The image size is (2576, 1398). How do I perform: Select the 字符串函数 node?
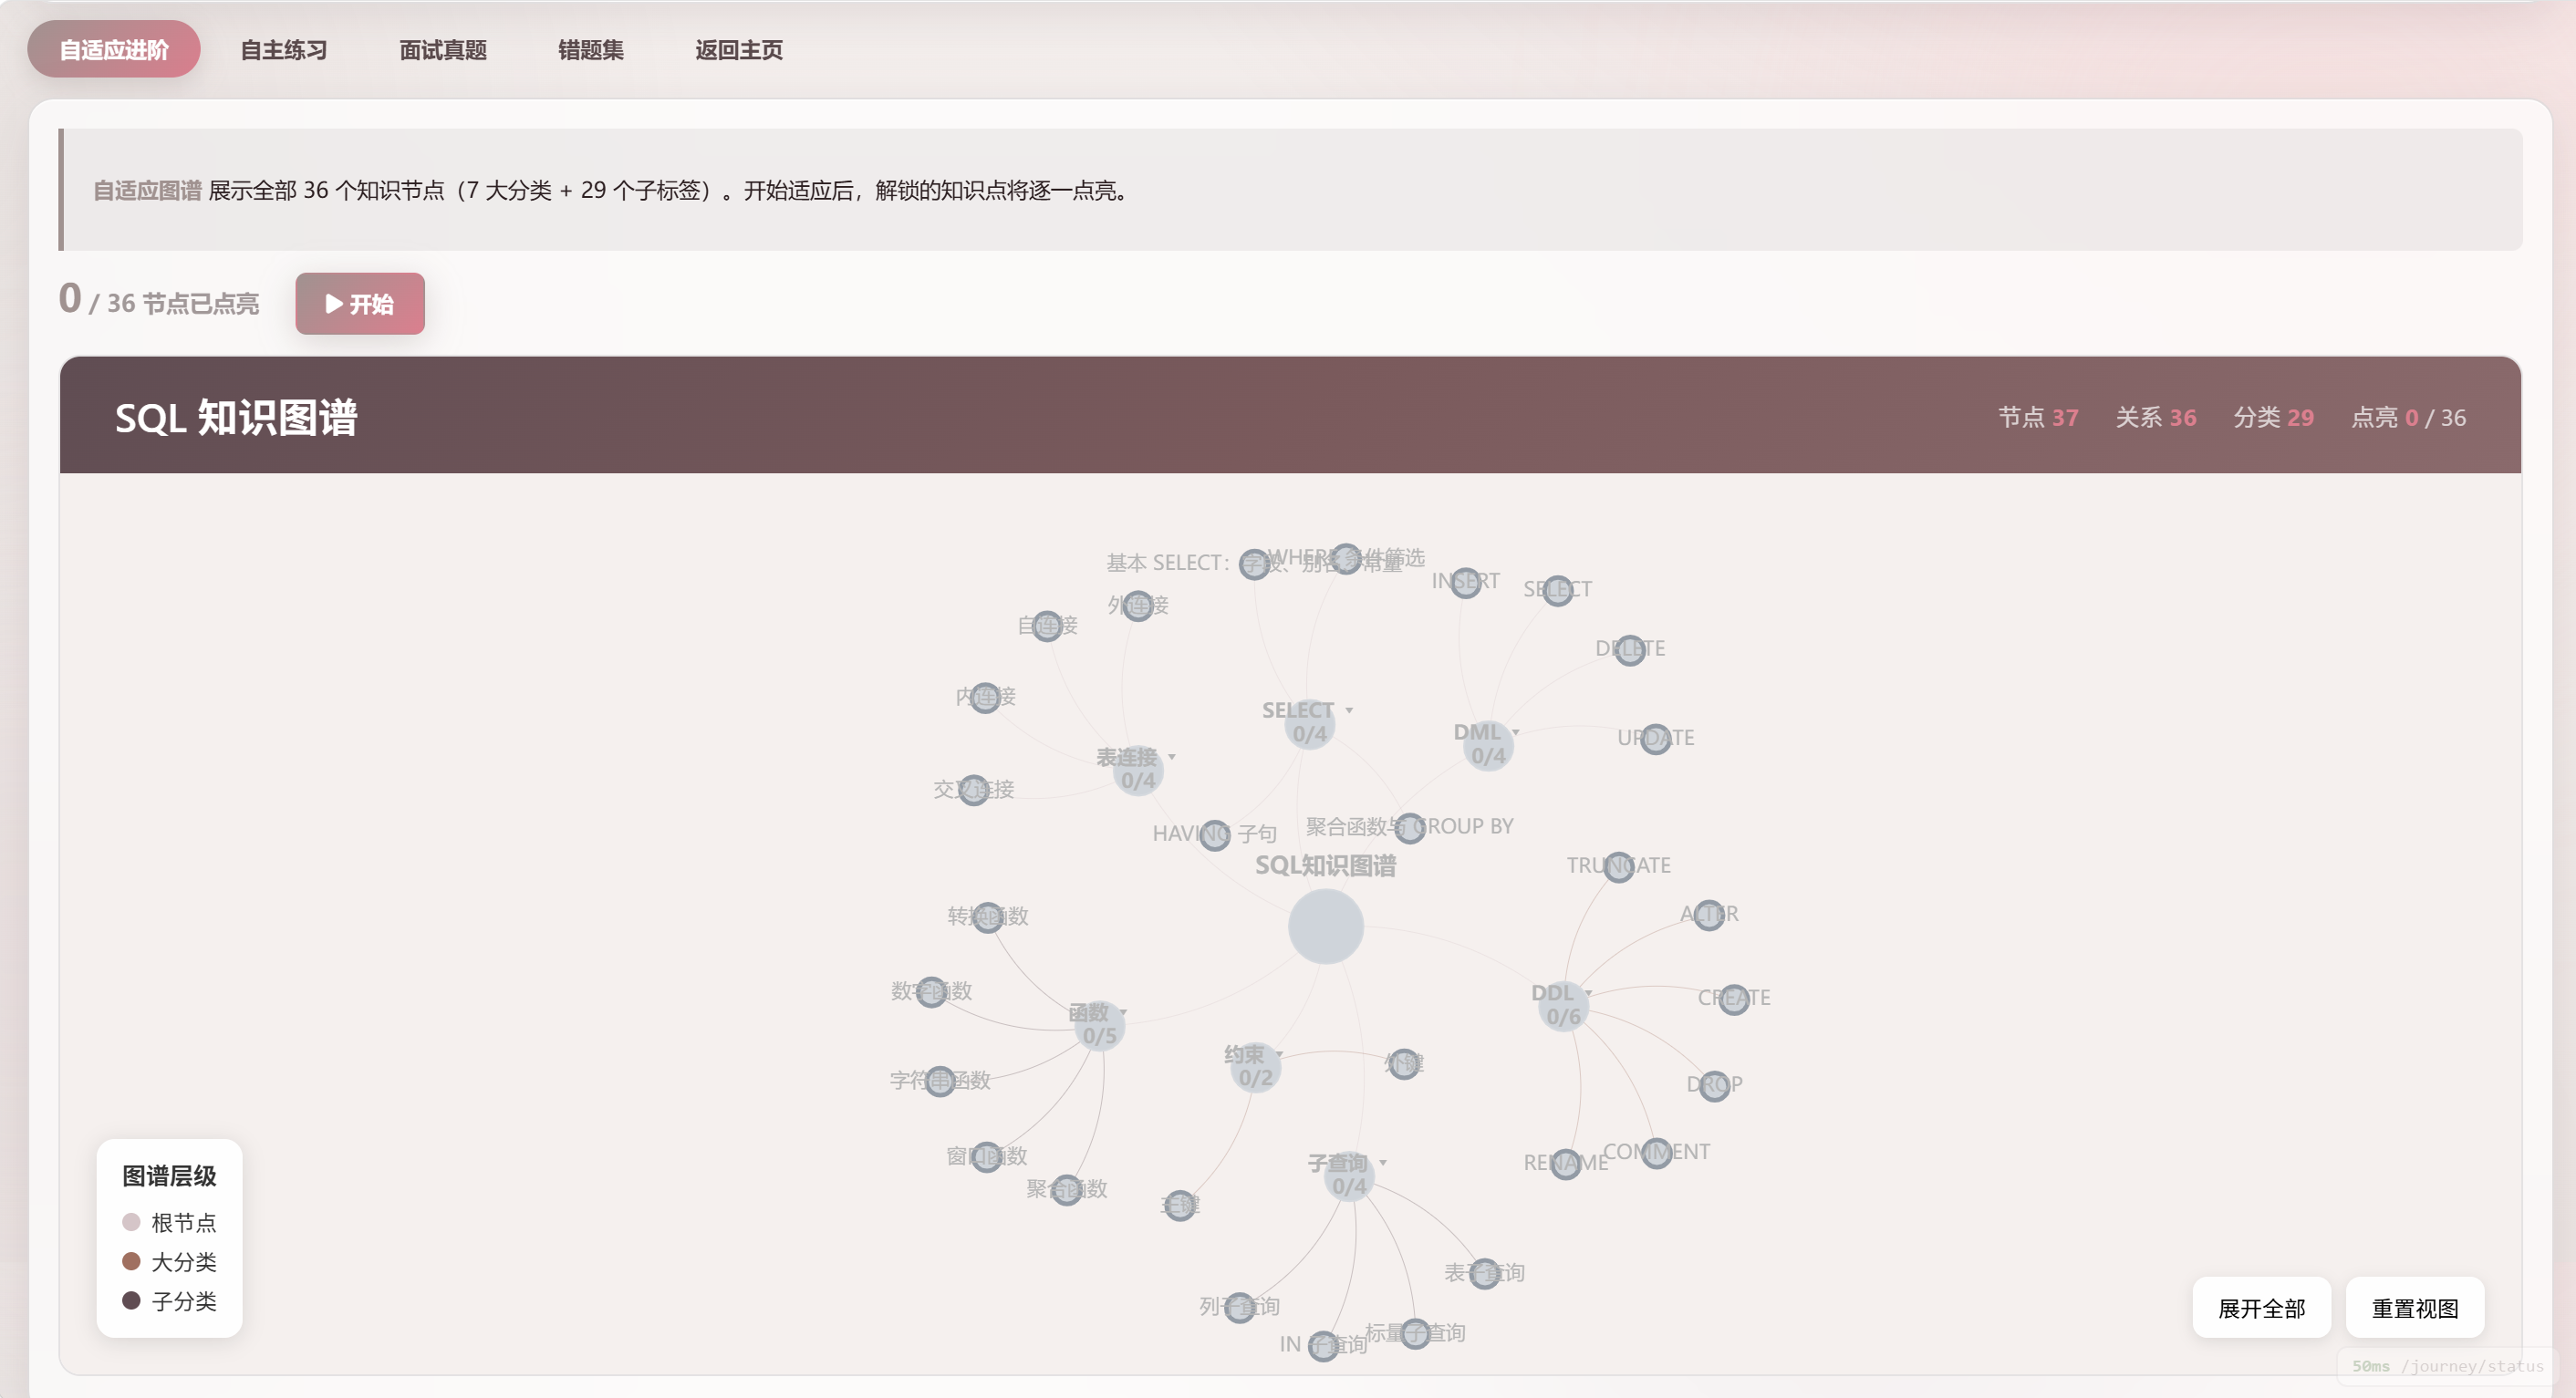940,1081
